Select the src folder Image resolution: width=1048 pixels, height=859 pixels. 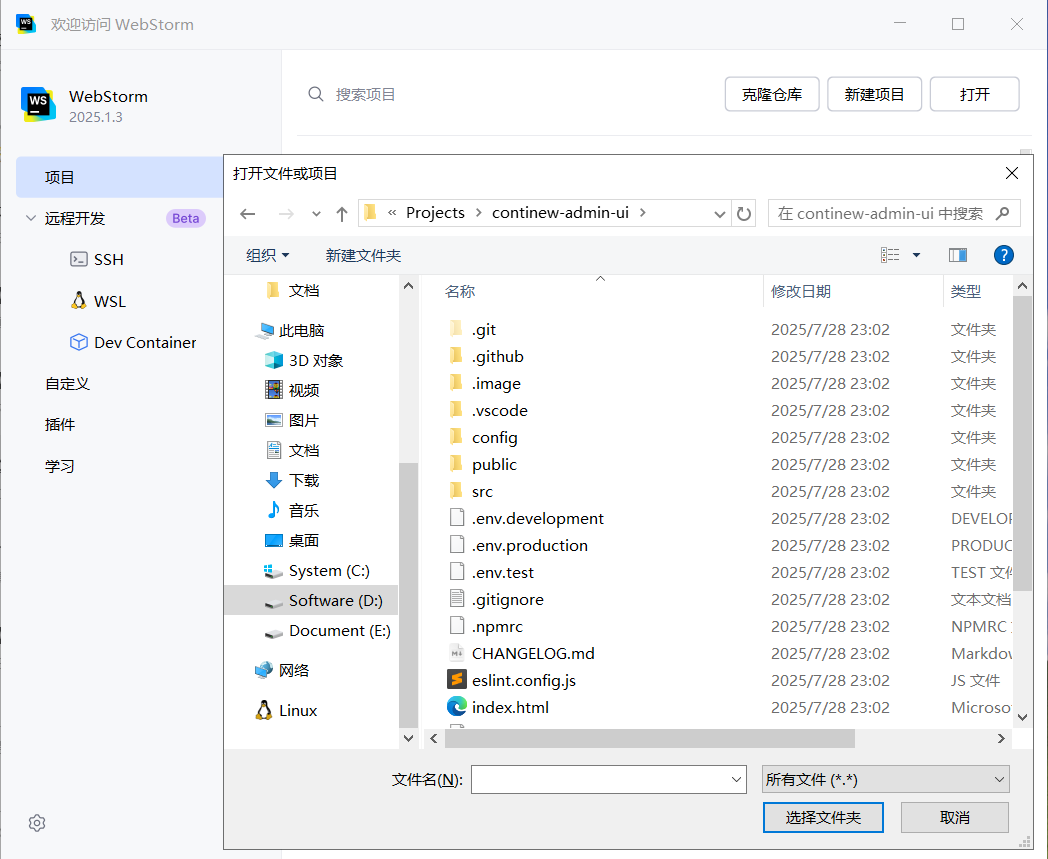471,491
